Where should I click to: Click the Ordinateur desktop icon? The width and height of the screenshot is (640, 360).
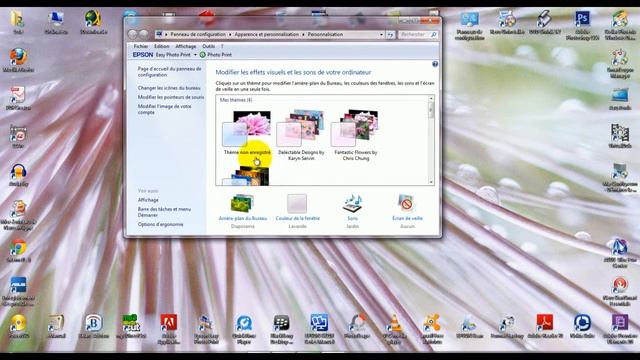[x=56, y=22]
